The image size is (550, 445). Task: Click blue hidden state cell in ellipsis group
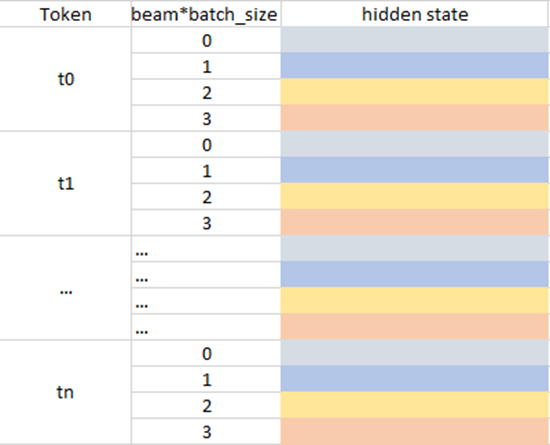tap(415, 274)
